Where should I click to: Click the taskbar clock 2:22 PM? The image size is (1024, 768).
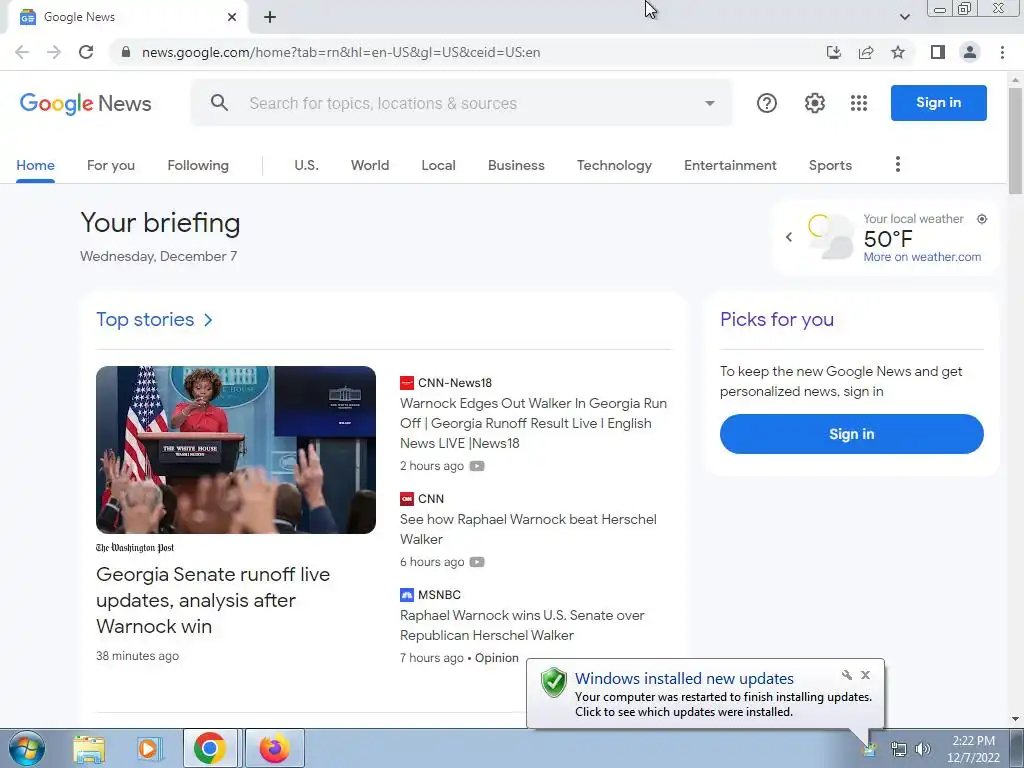pyautogui.click(x=973, y=749)
